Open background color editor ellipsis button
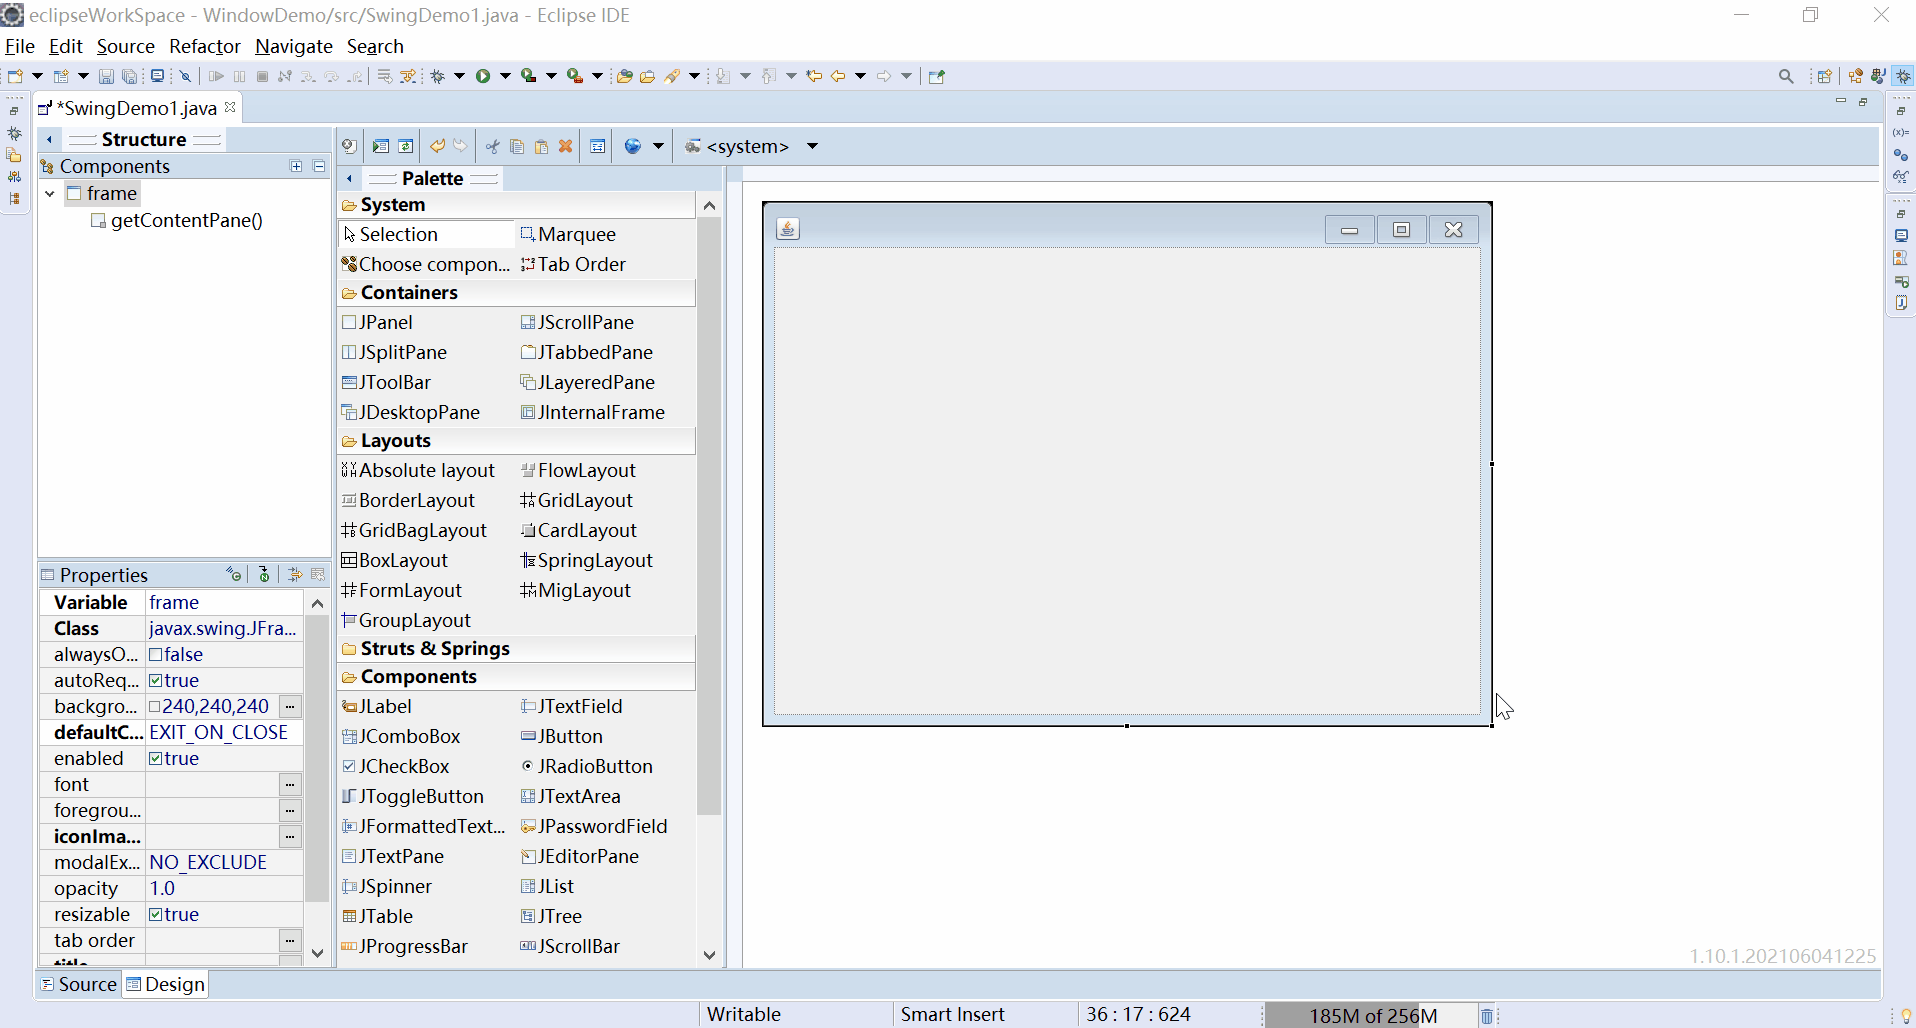The image size is (1916, 1028). point(290,707)
